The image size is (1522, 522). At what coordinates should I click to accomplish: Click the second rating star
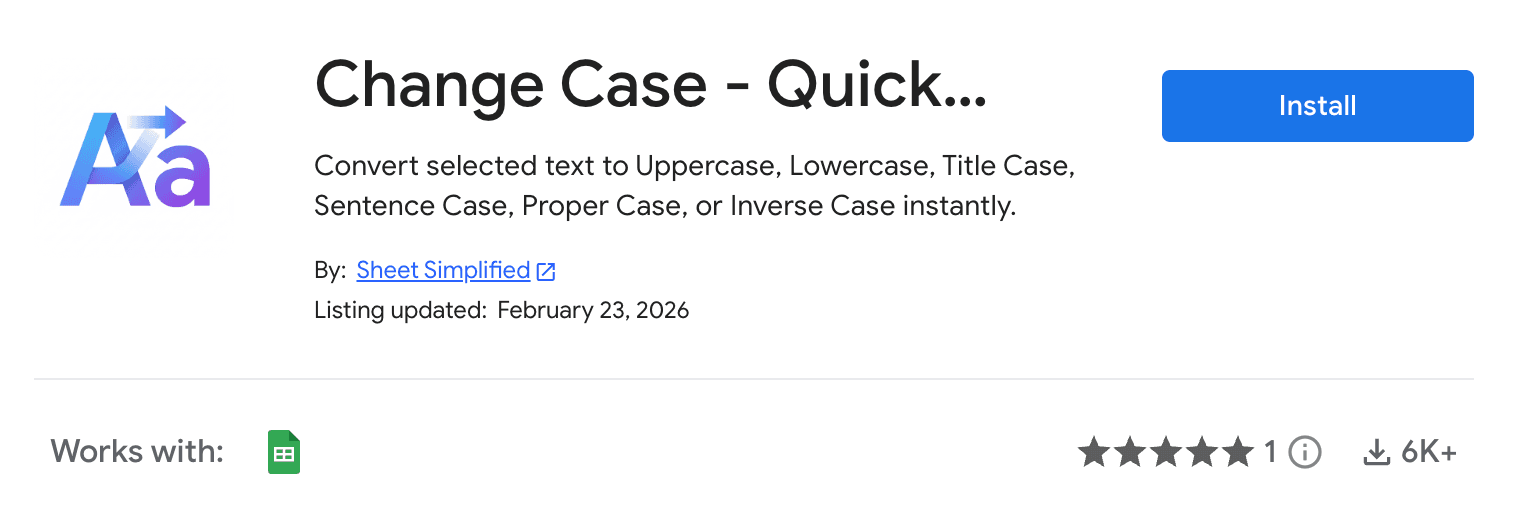[x=1129, y=453]
